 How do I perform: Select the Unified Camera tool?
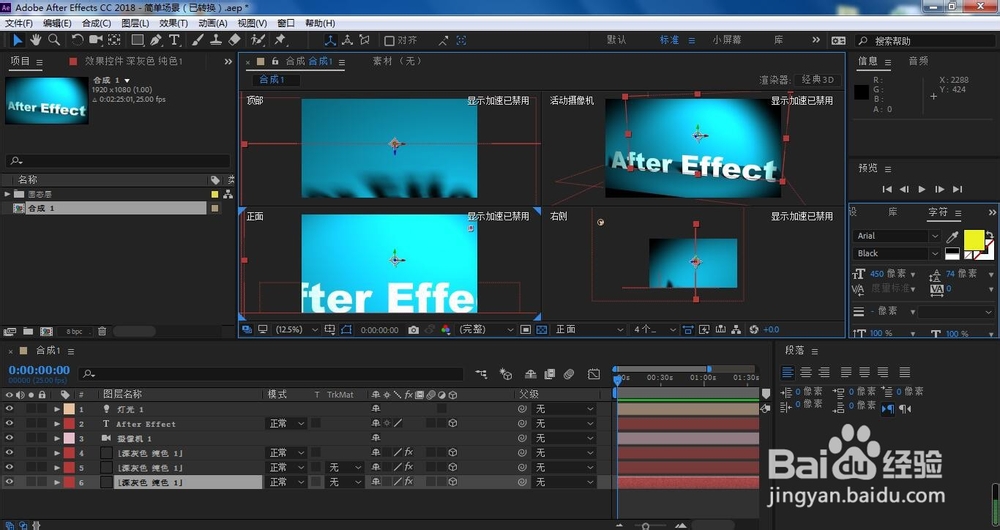point(96,40)
